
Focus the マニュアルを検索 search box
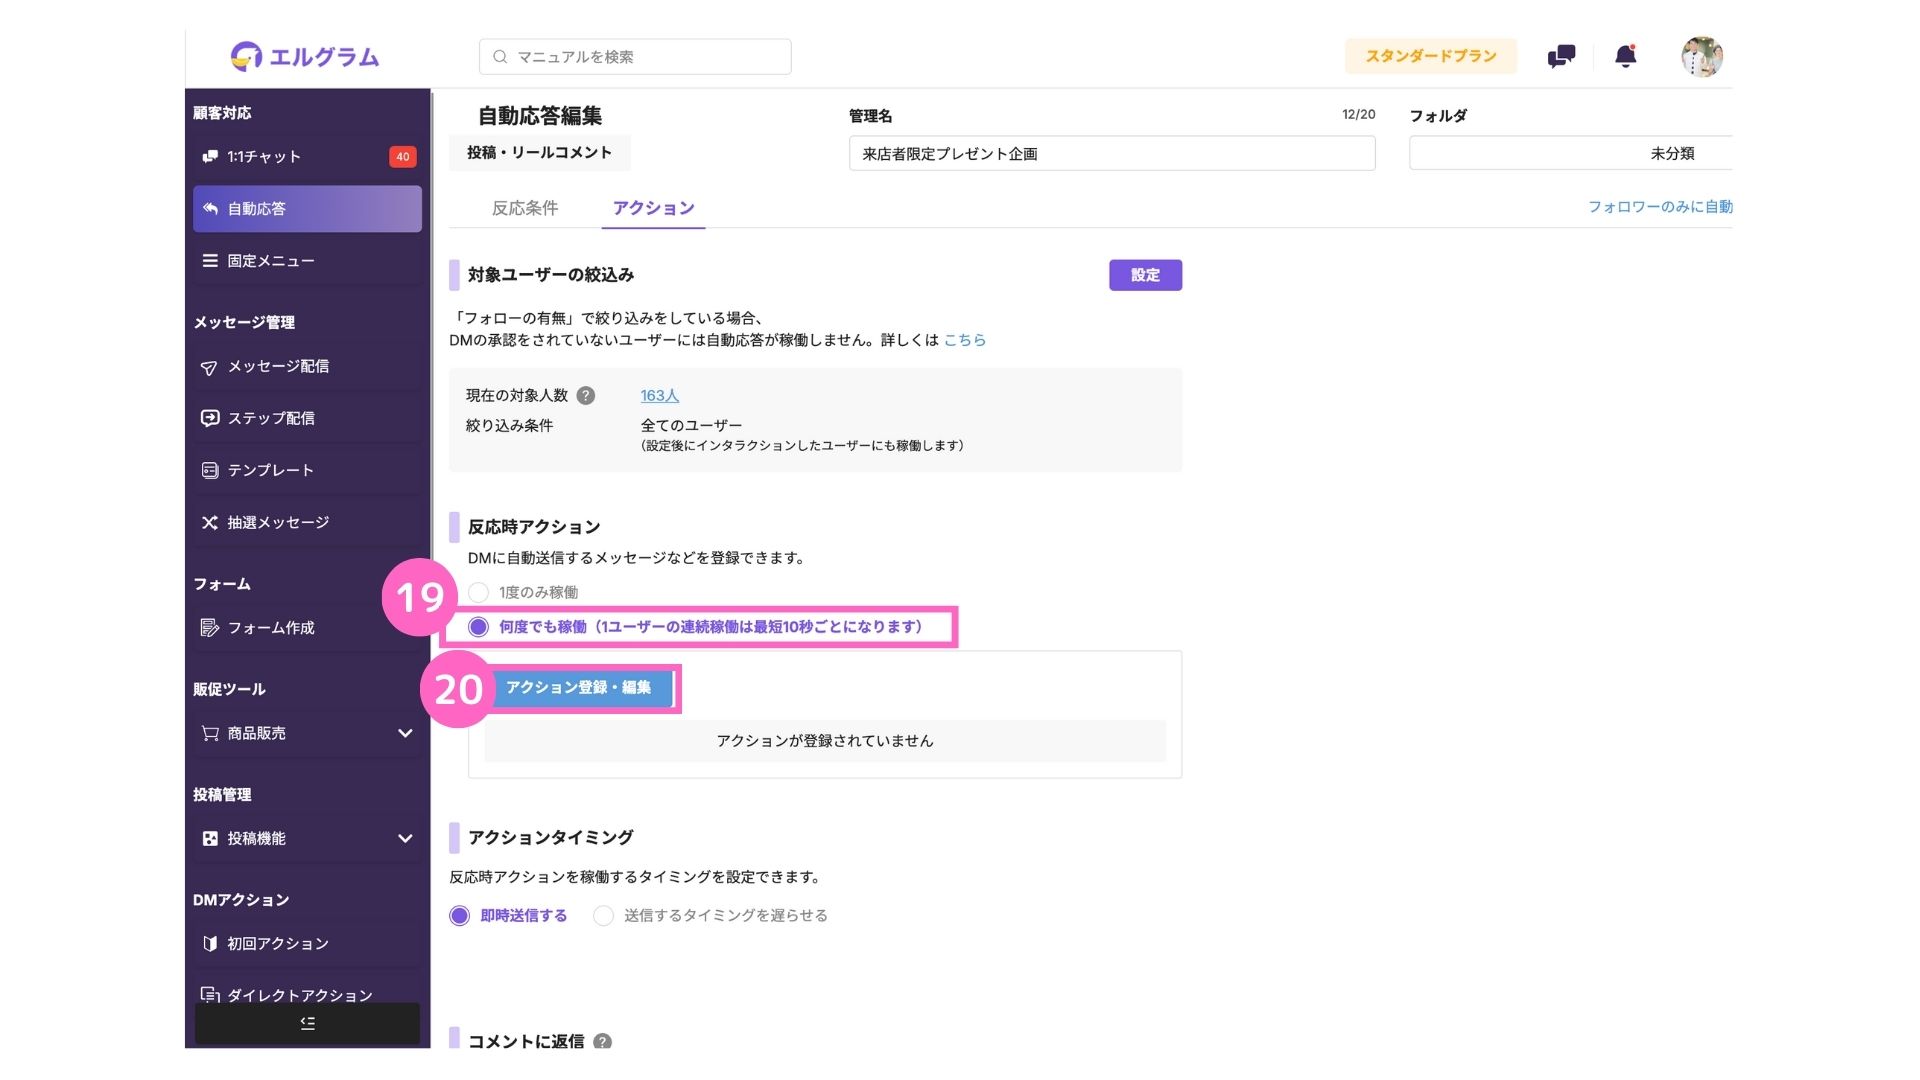pos(635,57)
